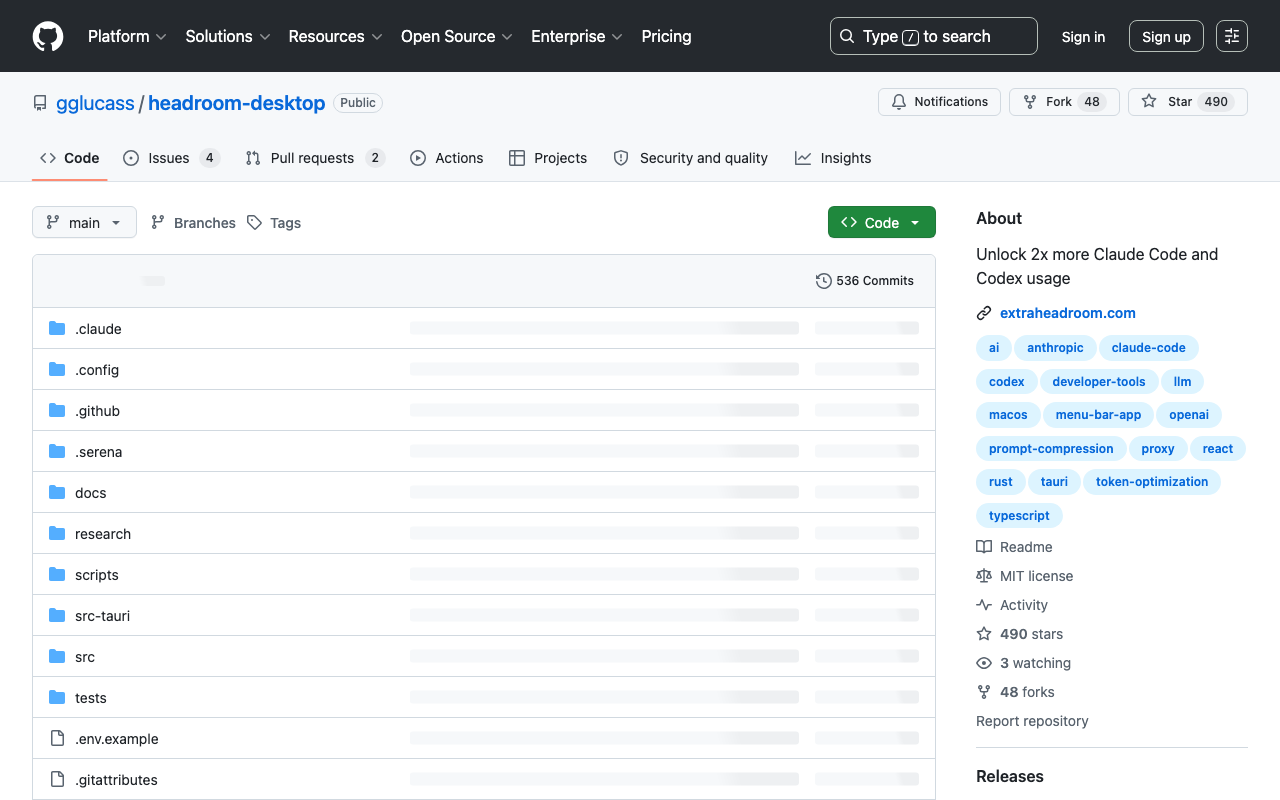
Task: Click the fork icon in Fork button
Action: point(1030,102)
